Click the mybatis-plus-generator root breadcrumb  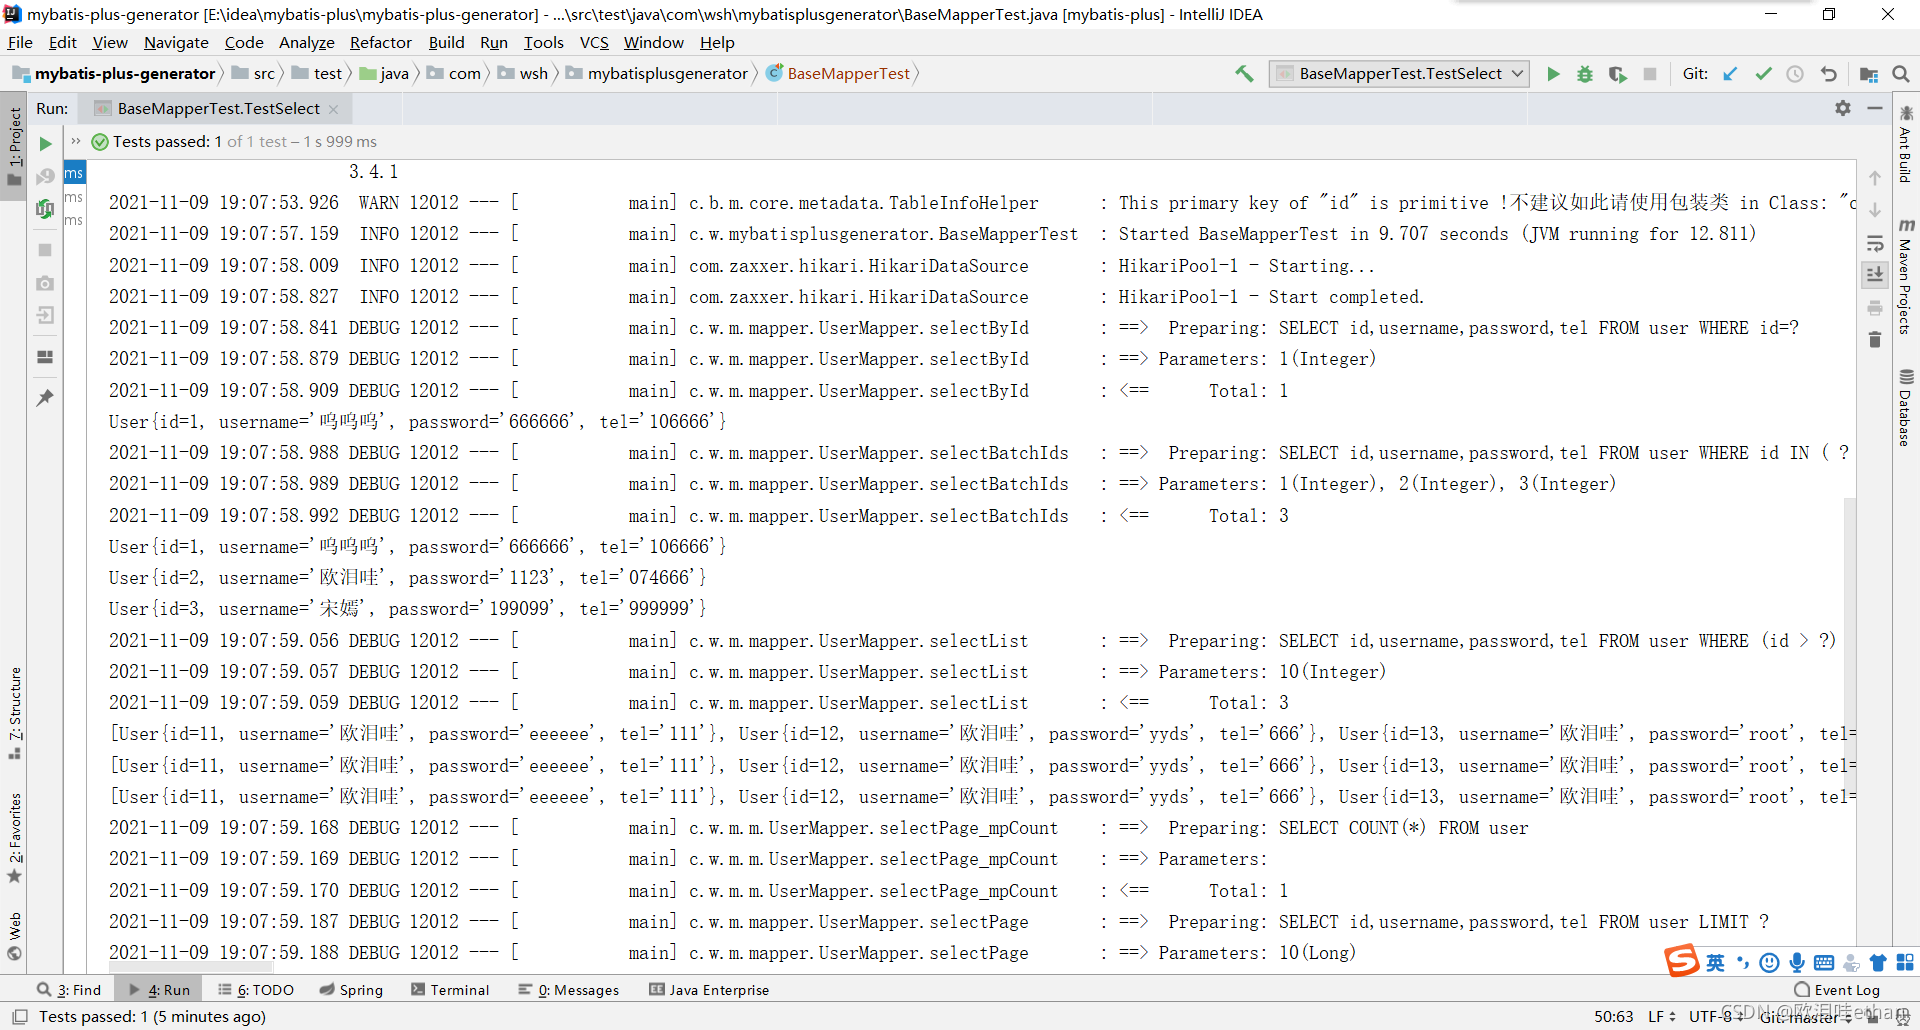[x=114, y=74]
